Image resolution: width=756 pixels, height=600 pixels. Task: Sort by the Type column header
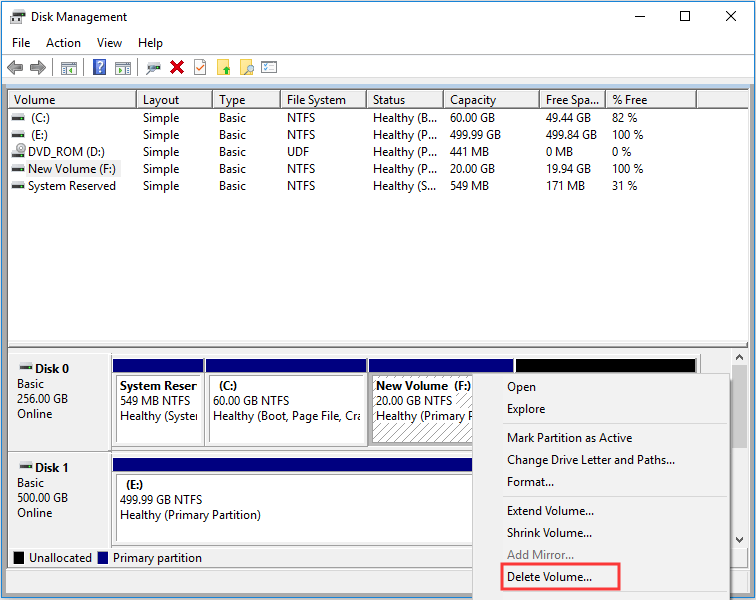click(246, 100)
